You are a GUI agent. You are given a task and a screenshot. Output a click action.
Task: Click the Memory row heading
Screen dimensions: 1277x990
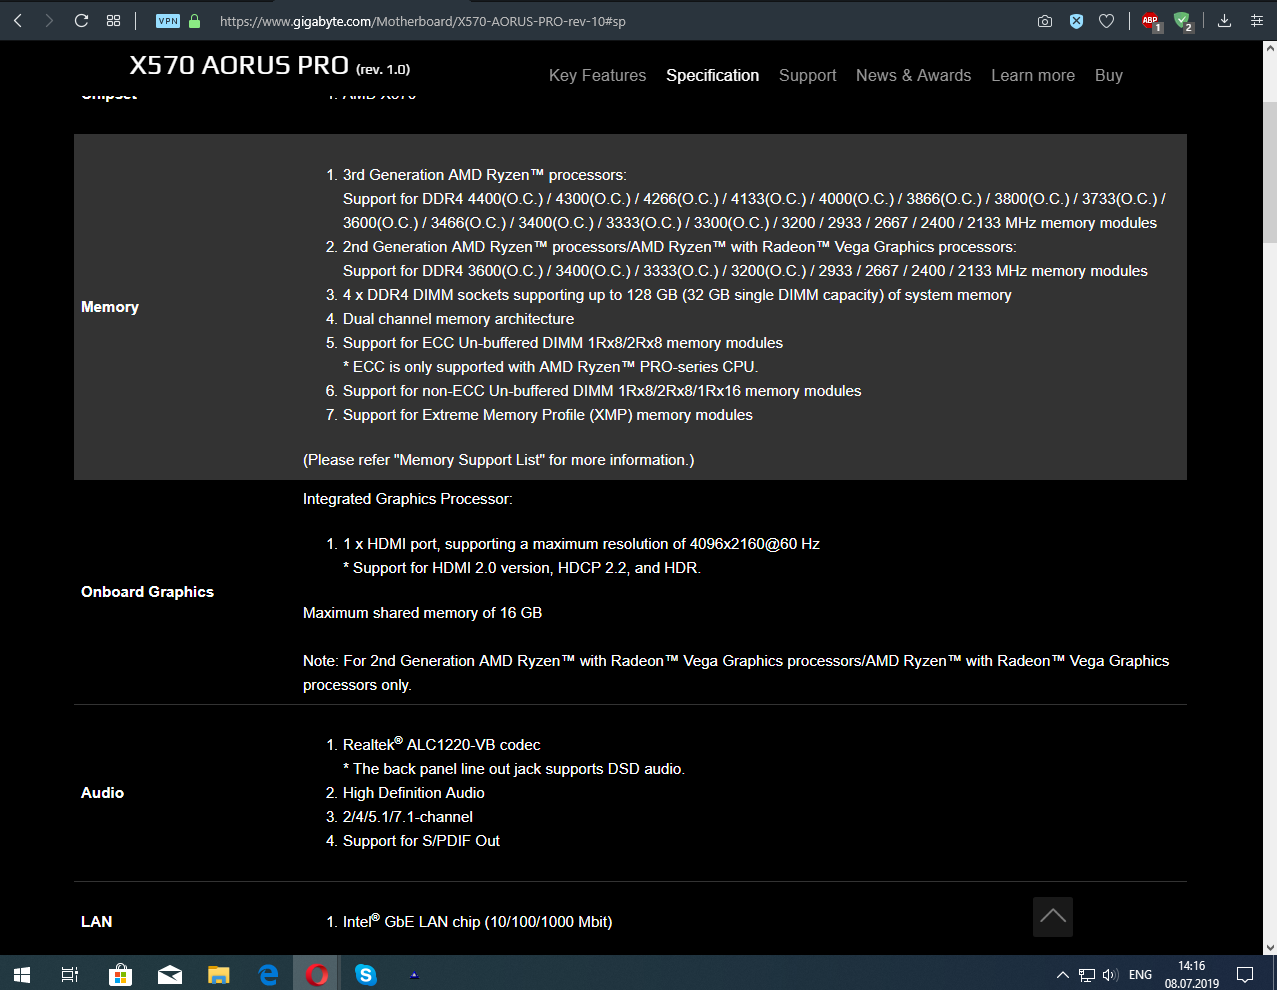110,307
